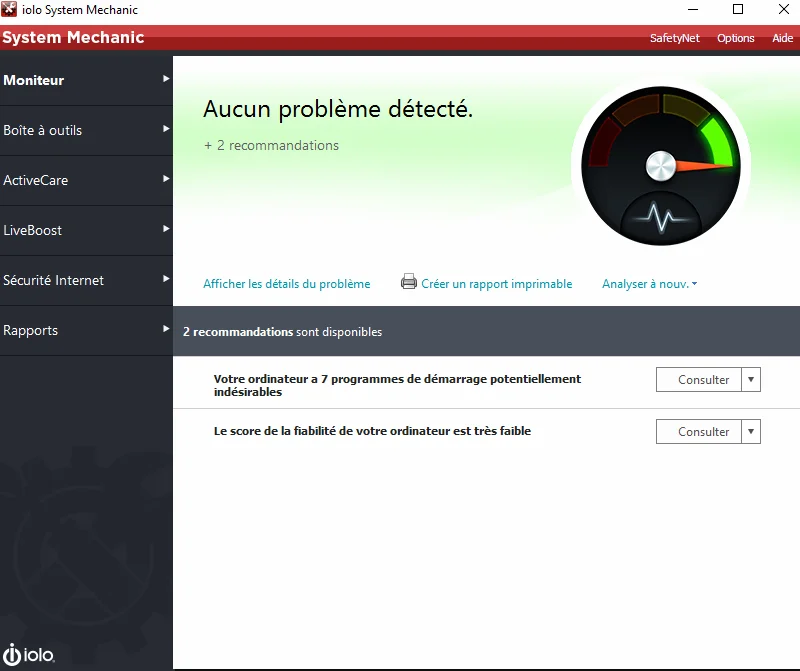This screenshot has height=671, width=800.
Task: Maximize the System Mechanic window
Action: [x=738, y=9]
